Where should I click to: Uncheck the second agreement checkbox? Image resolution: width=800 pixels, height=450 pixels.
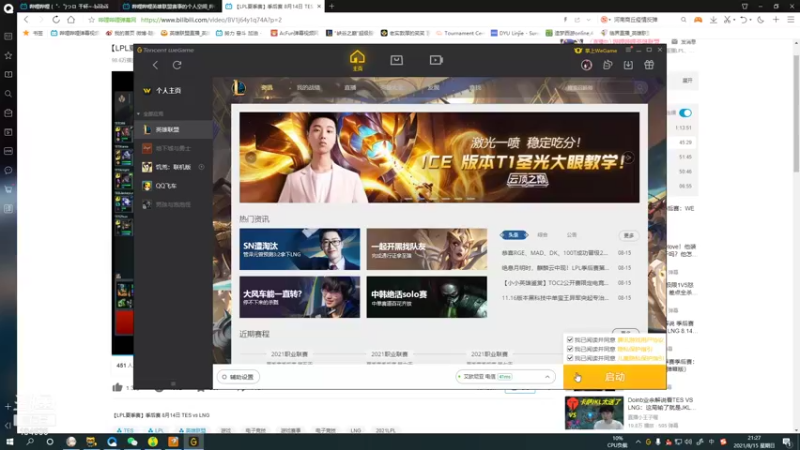point(570,349)
